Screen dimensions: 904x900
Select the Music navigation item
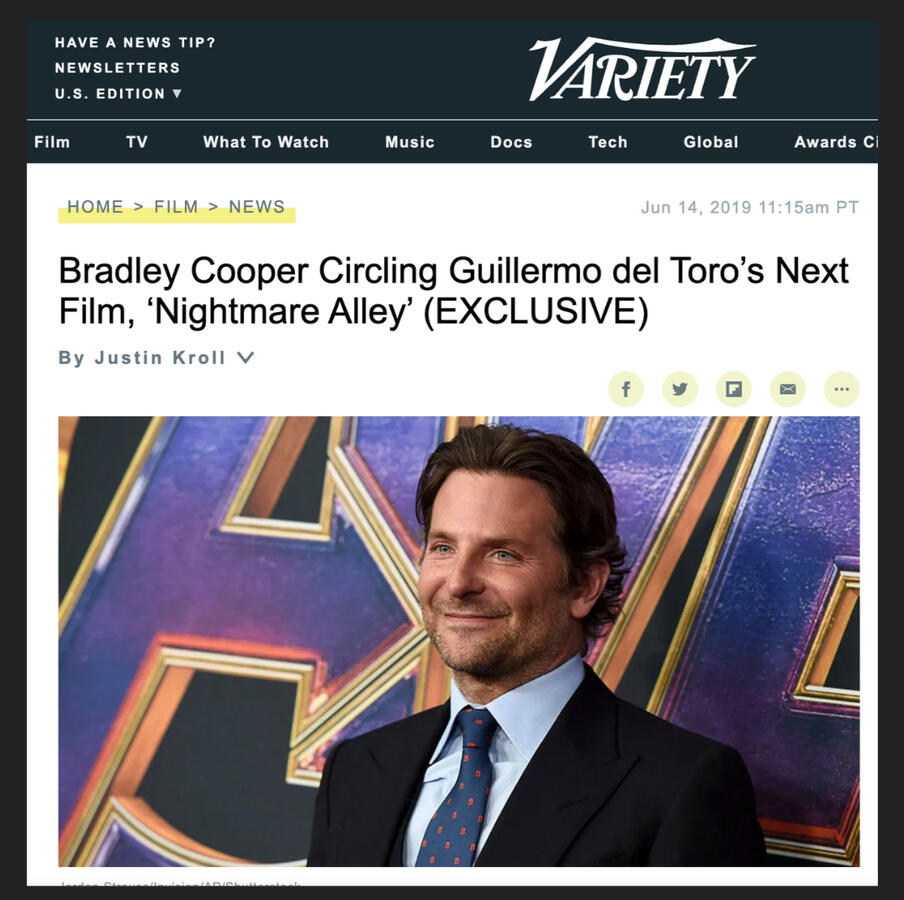tap(409, 142)
